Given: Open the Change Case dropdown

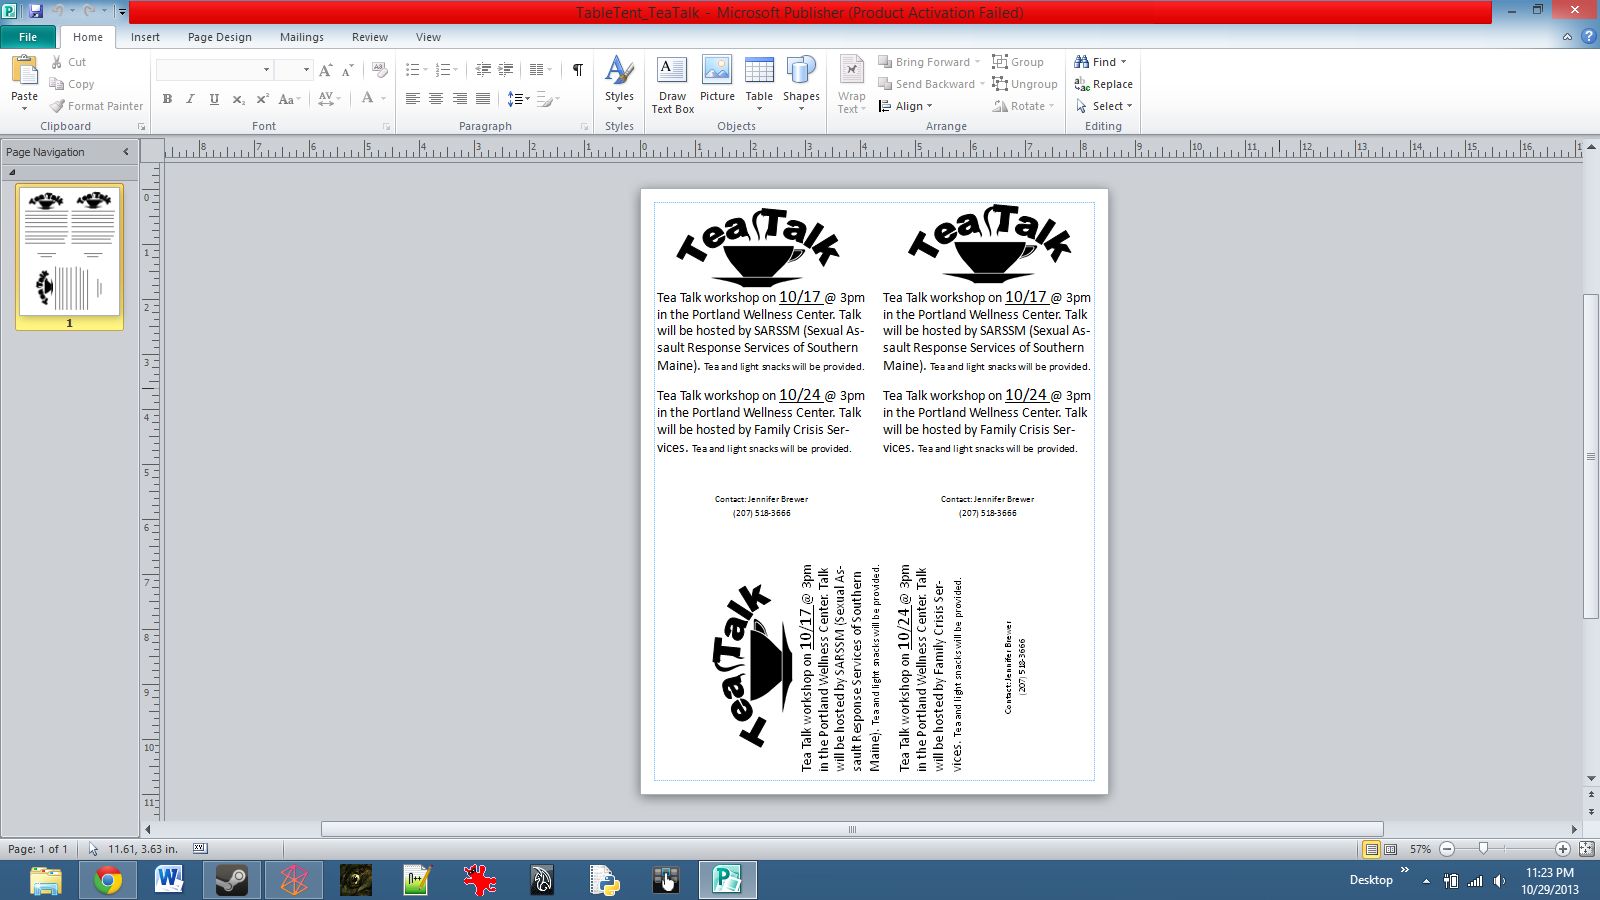Looking at the screenshot, I should pos(289,99).
